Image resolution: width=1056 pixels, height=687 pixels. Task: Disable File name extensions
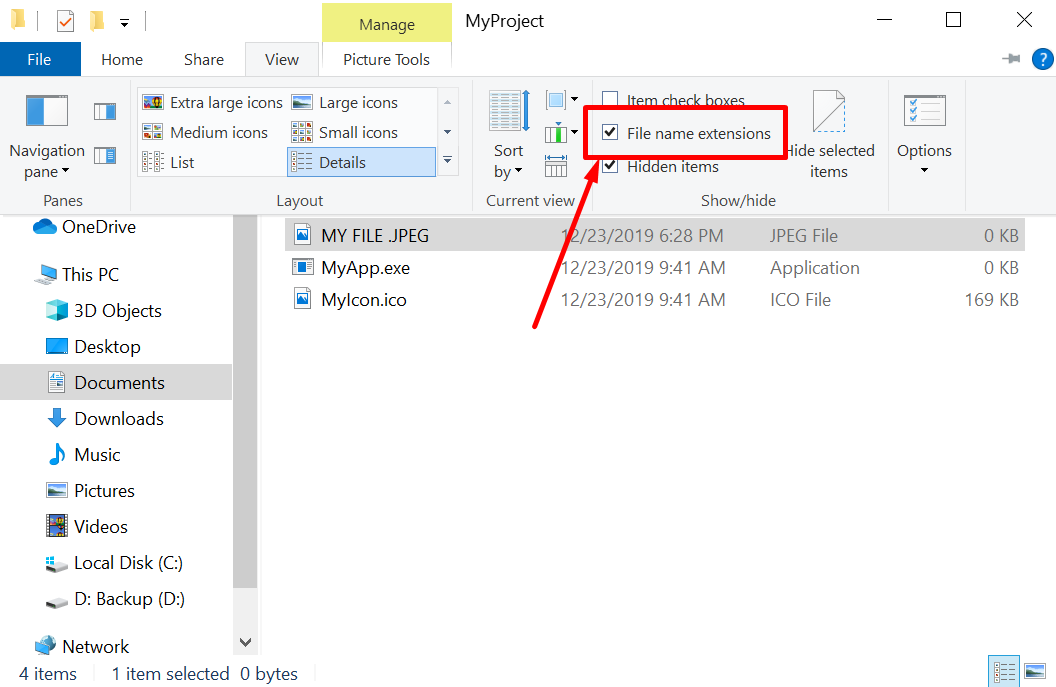pos(610,132)
